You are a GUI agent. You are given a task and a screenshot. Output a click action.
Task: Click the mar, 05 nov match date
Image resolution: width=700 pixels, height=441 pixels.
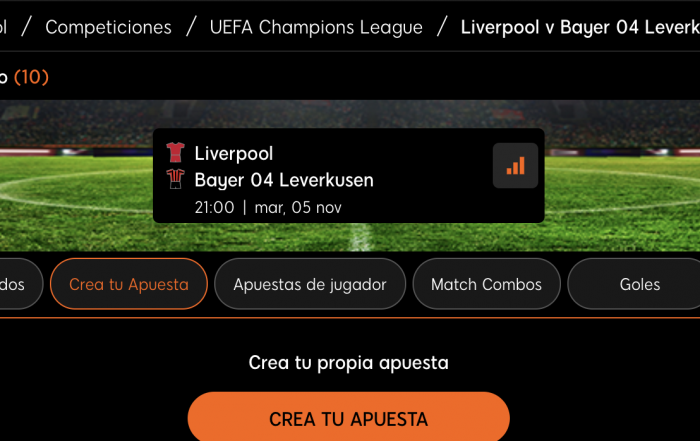[298, 208]
